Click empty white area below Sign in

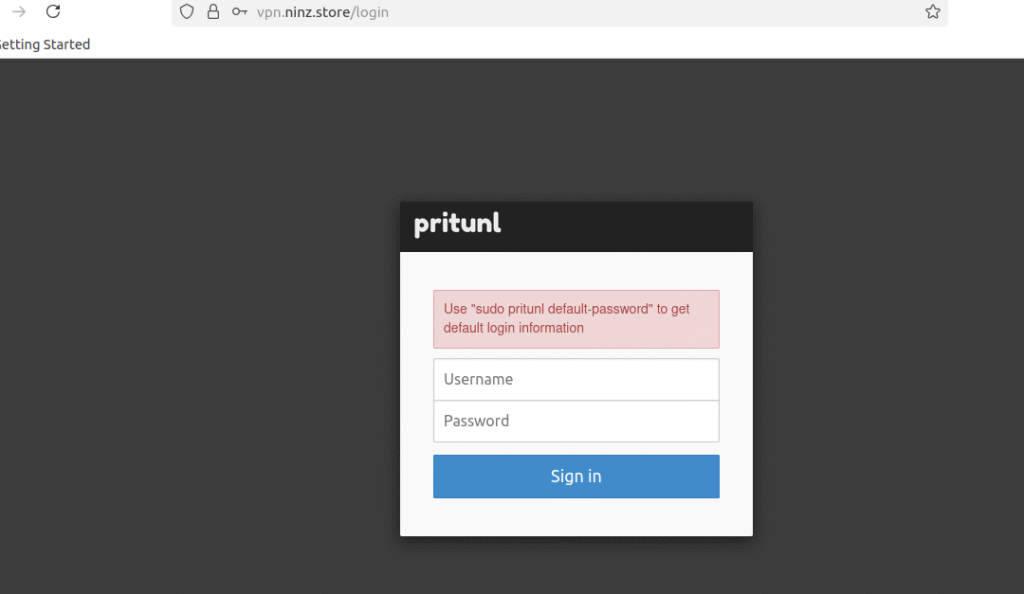576,517
